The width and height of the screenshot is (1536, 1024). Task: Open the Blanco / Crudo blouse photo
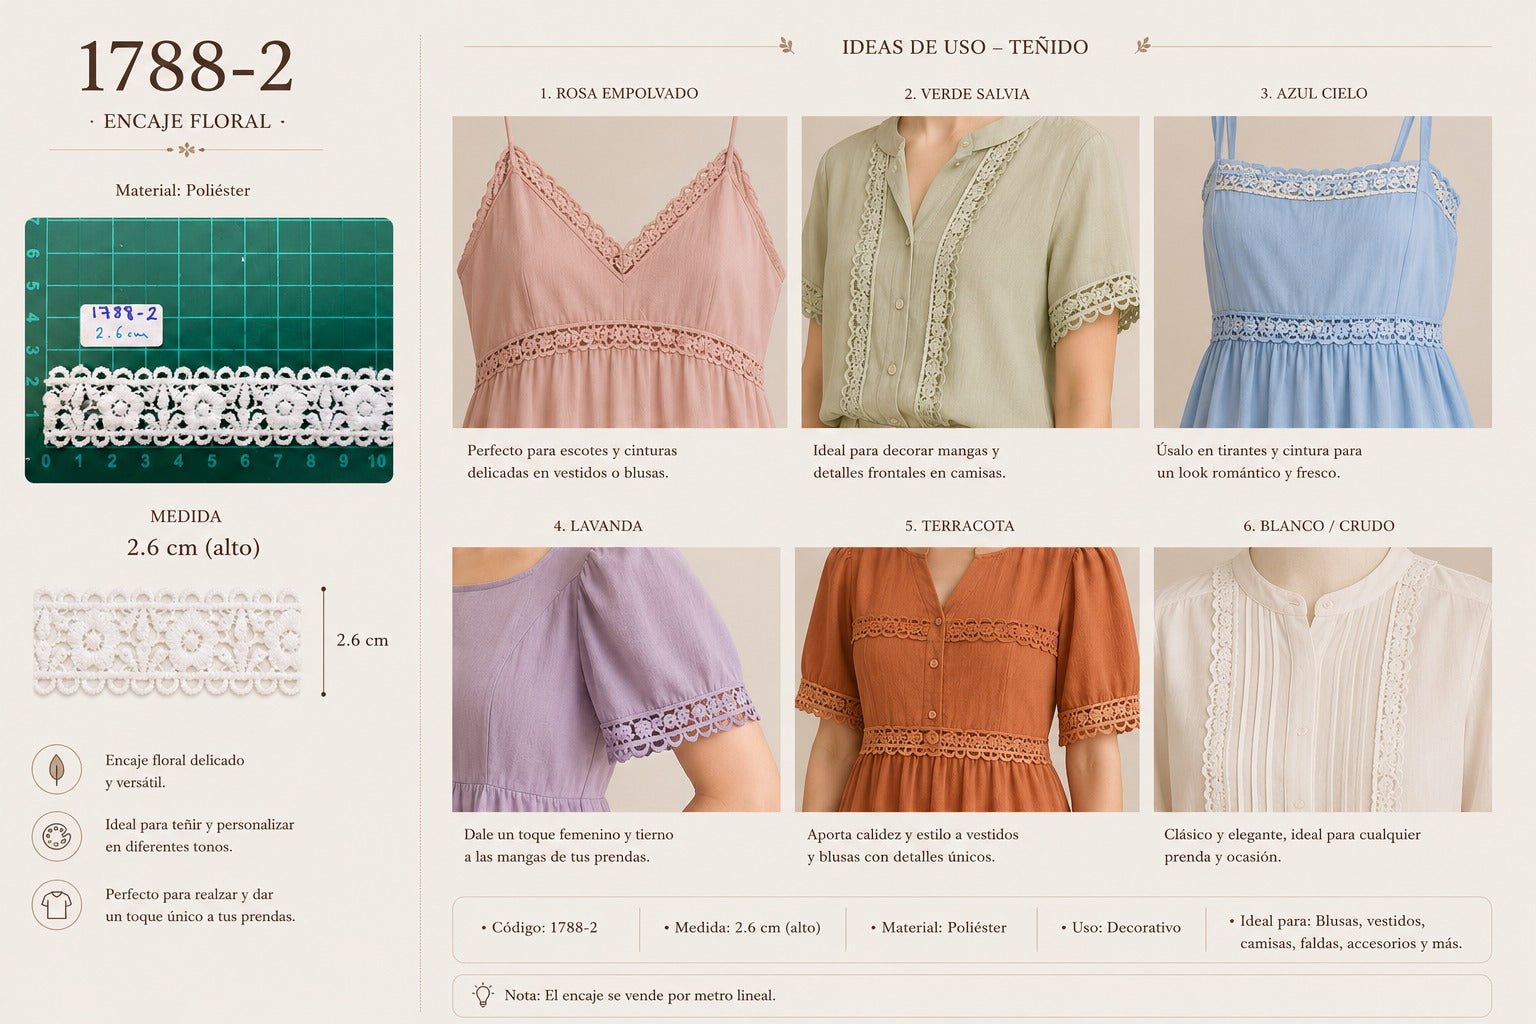coord(1322,679)
